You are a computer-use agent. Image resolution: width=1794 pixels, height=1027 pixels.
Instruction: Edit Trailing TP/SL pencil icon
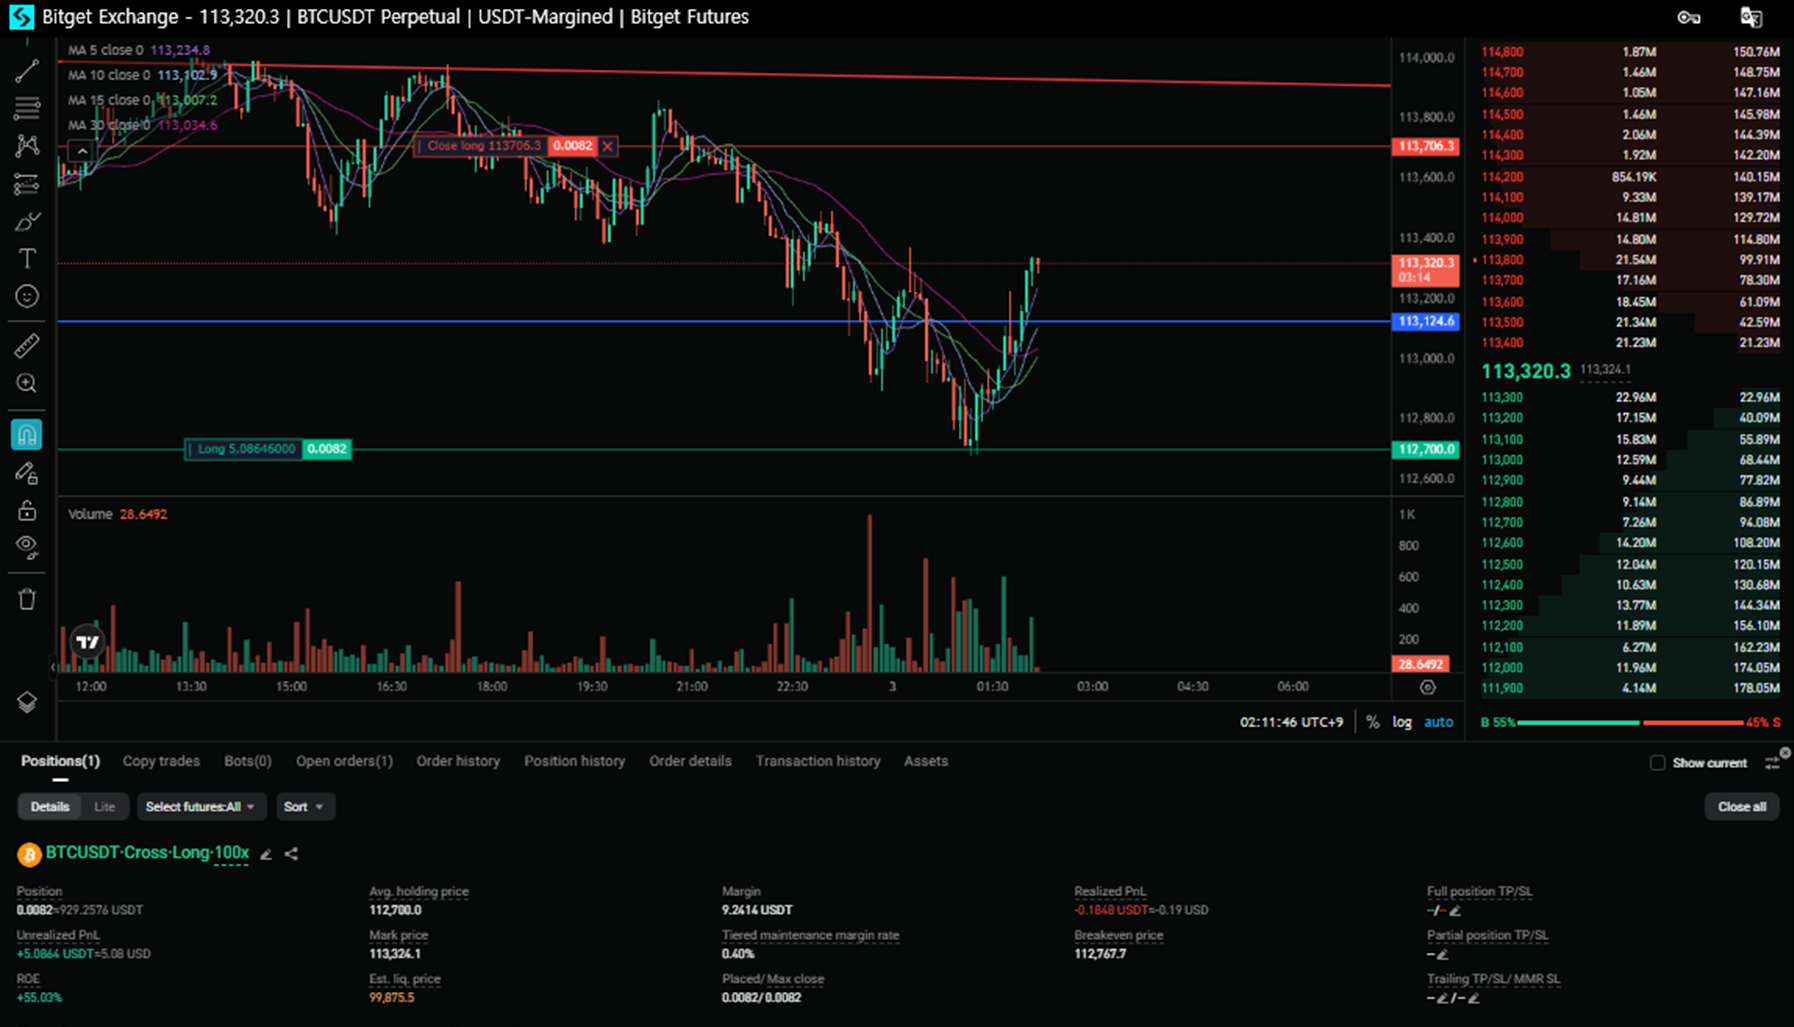1442,999
